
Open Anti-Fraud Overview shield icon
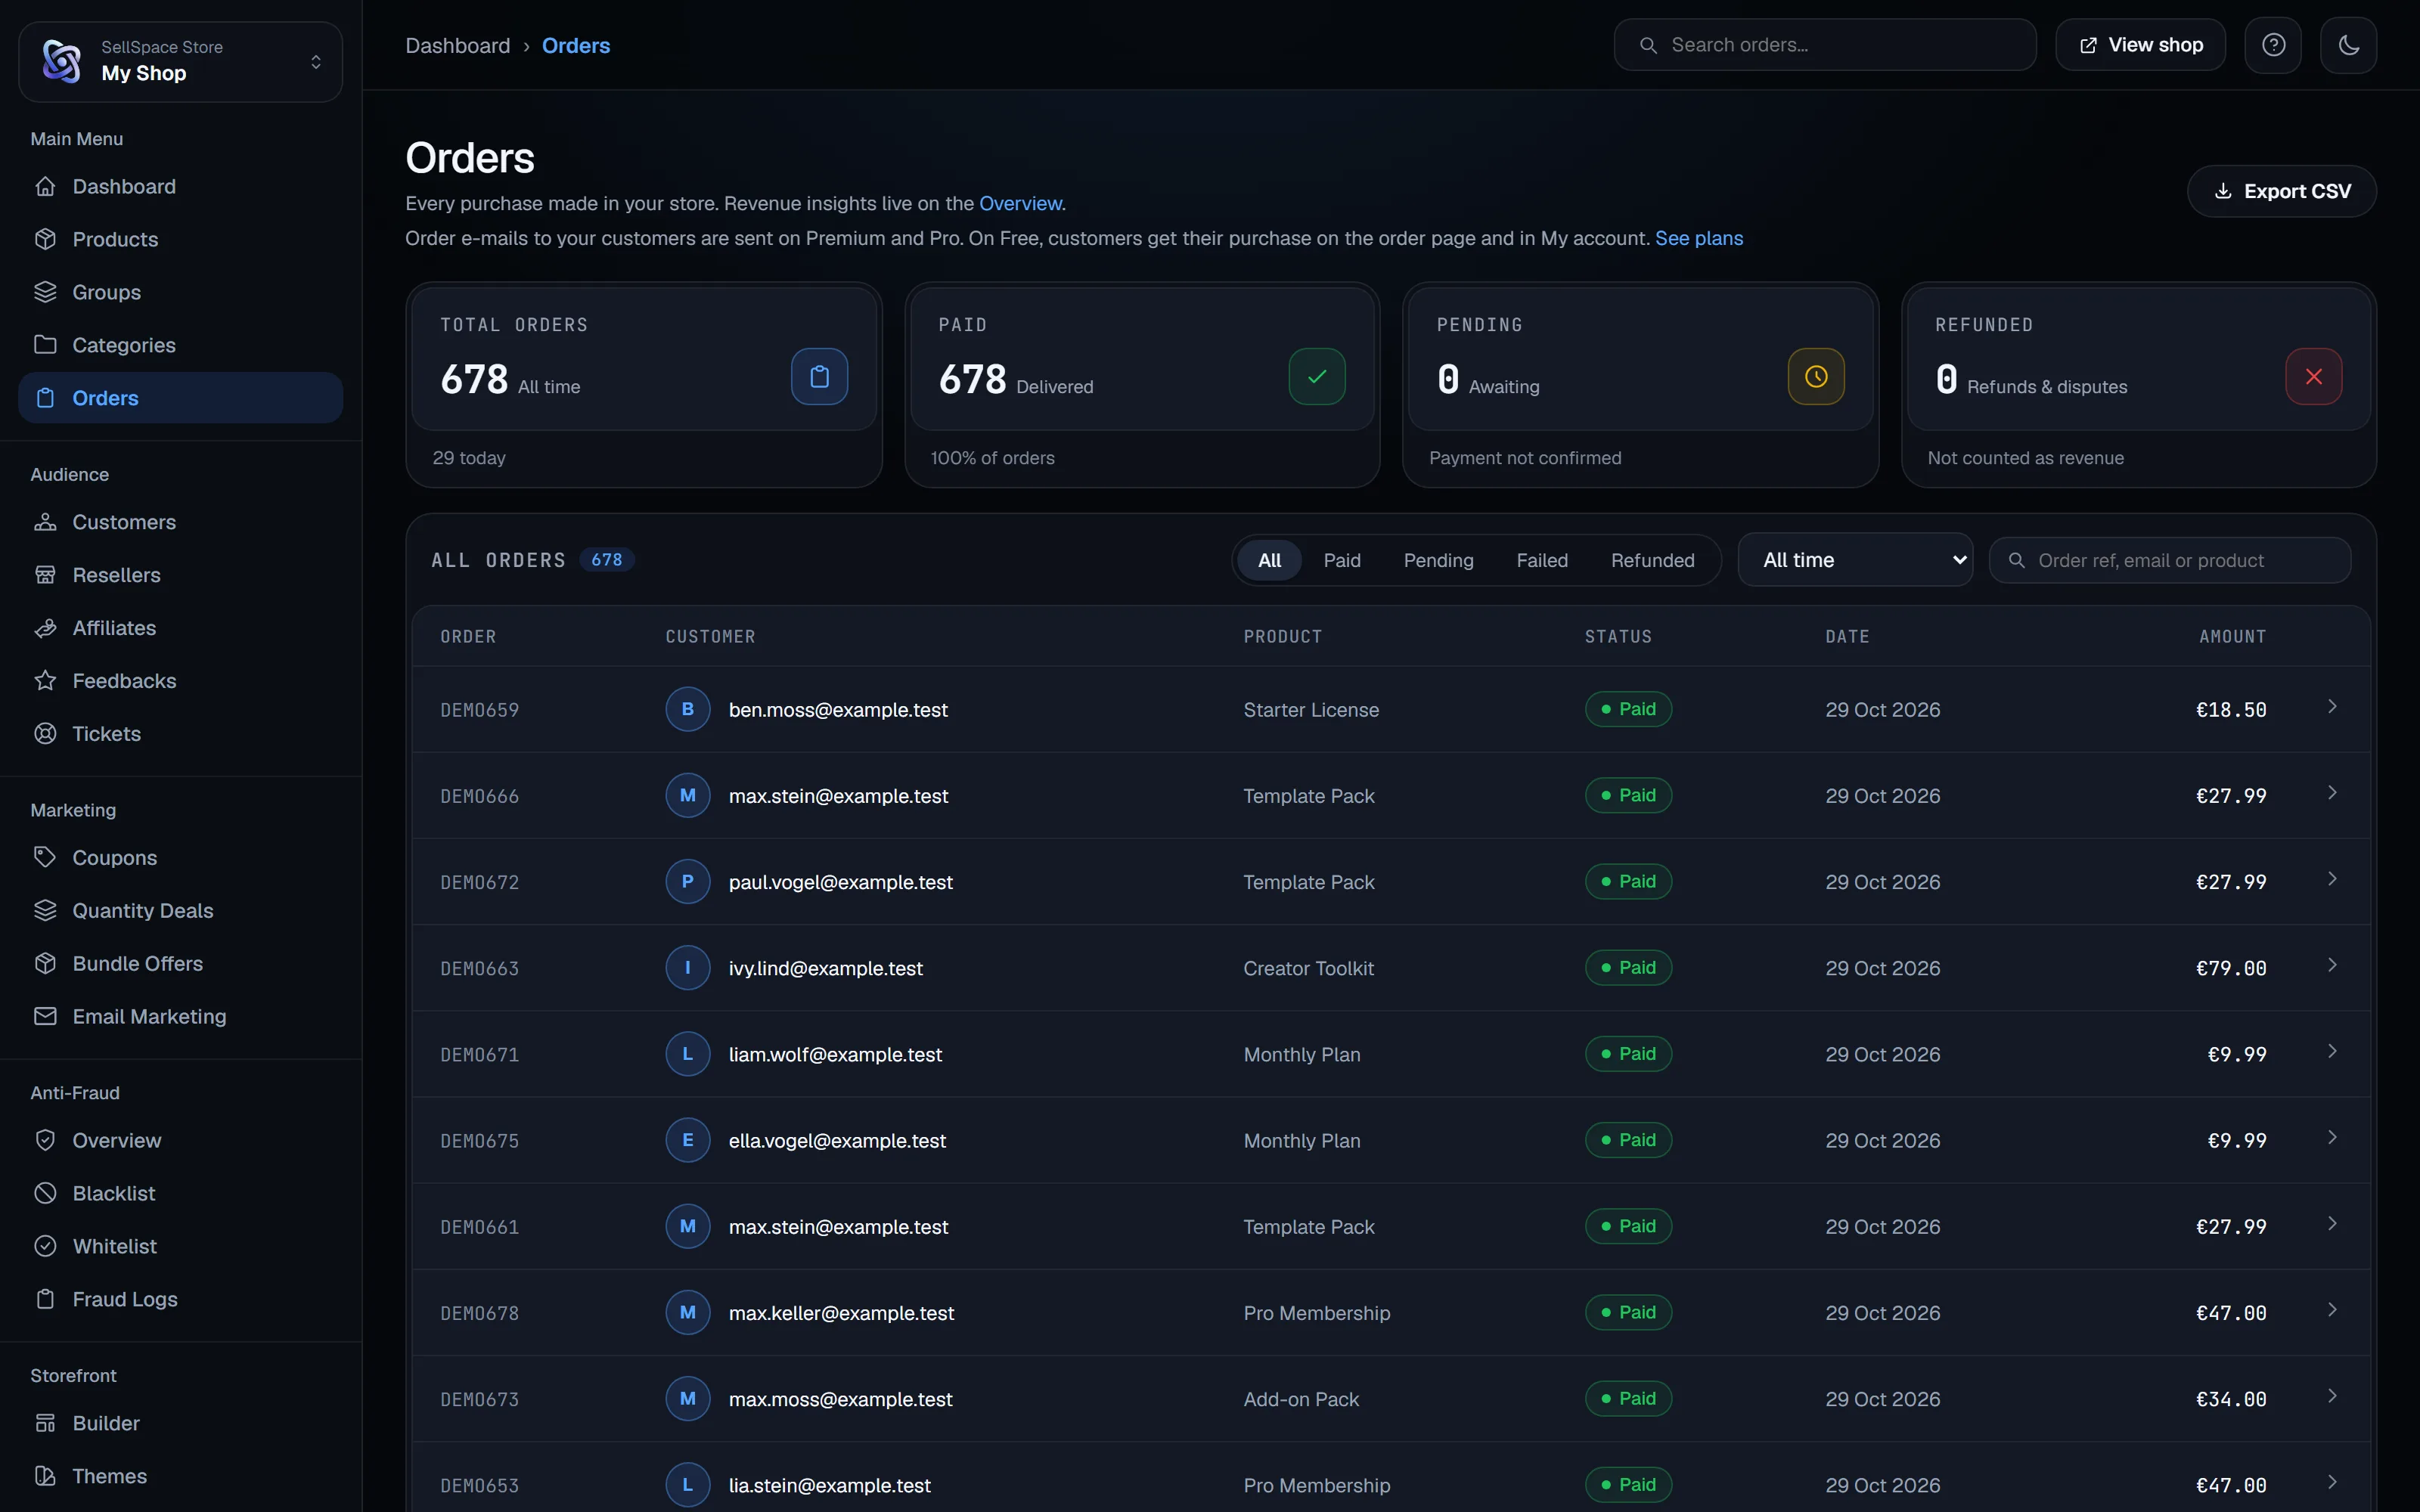pos(45,1140)
